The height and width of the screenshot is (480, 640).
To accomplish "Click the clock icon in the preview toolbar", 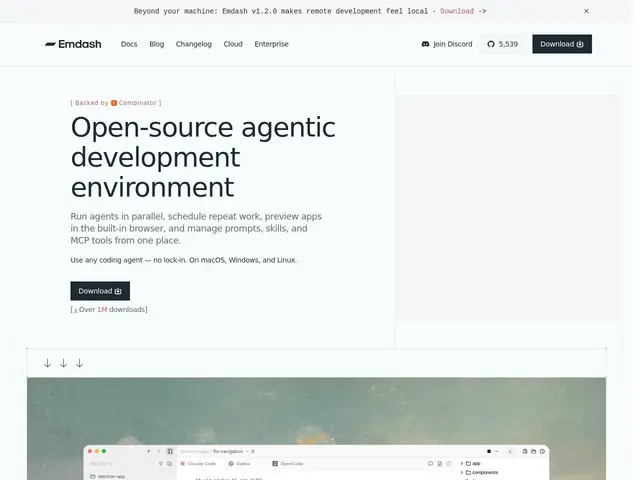I will pos(542,451).
